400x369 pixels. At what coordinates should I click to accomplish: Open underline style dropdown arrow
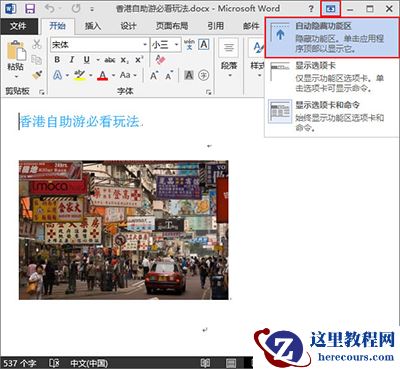tap(98, 60)
